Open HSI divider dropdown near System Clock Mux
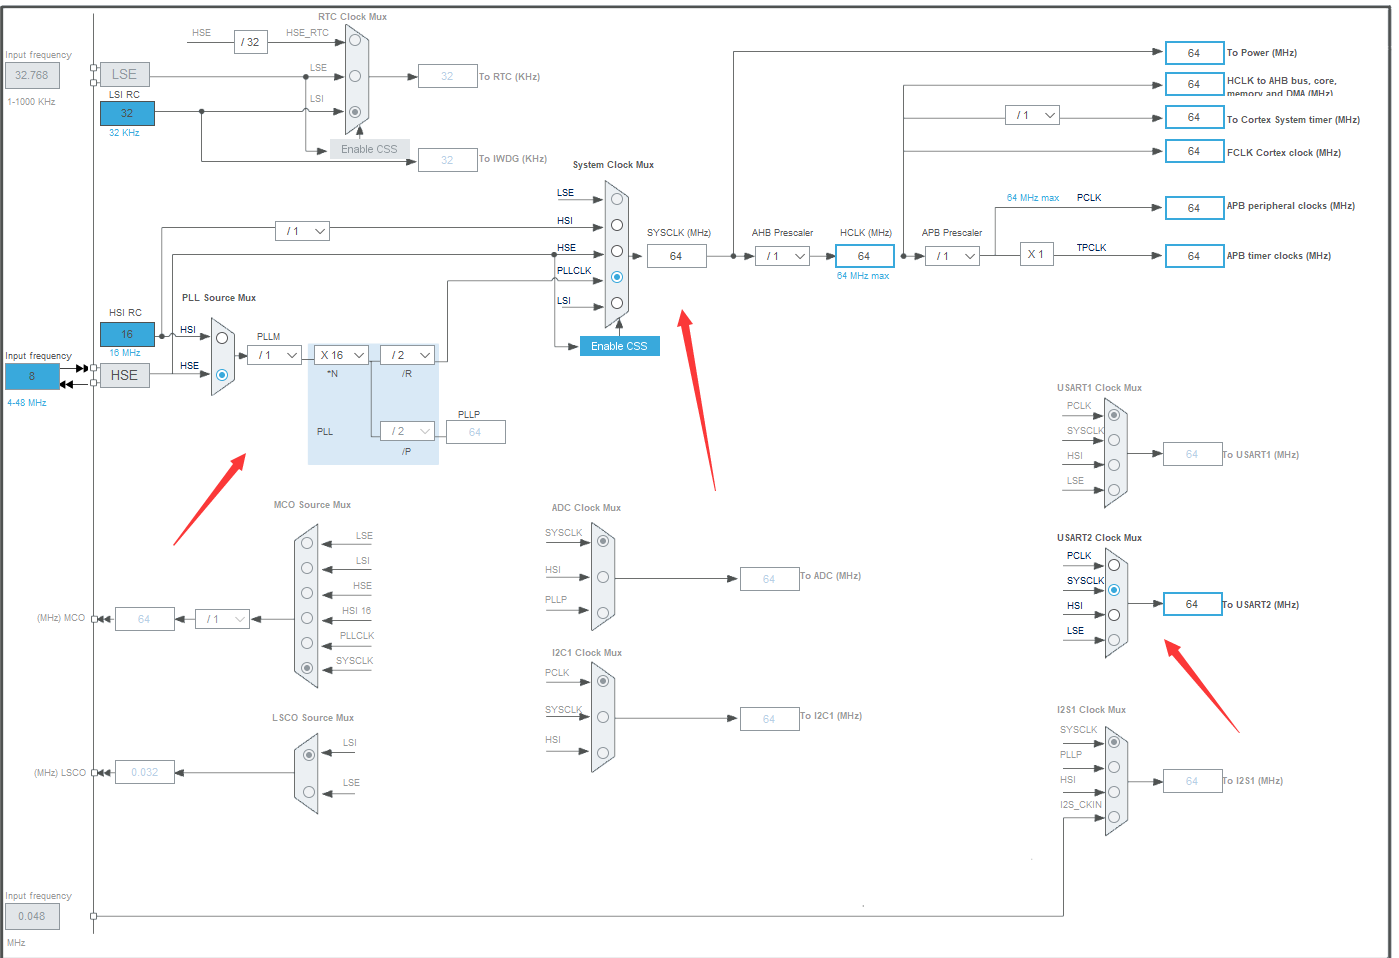 pyautogui.click(x=302, y=231)
